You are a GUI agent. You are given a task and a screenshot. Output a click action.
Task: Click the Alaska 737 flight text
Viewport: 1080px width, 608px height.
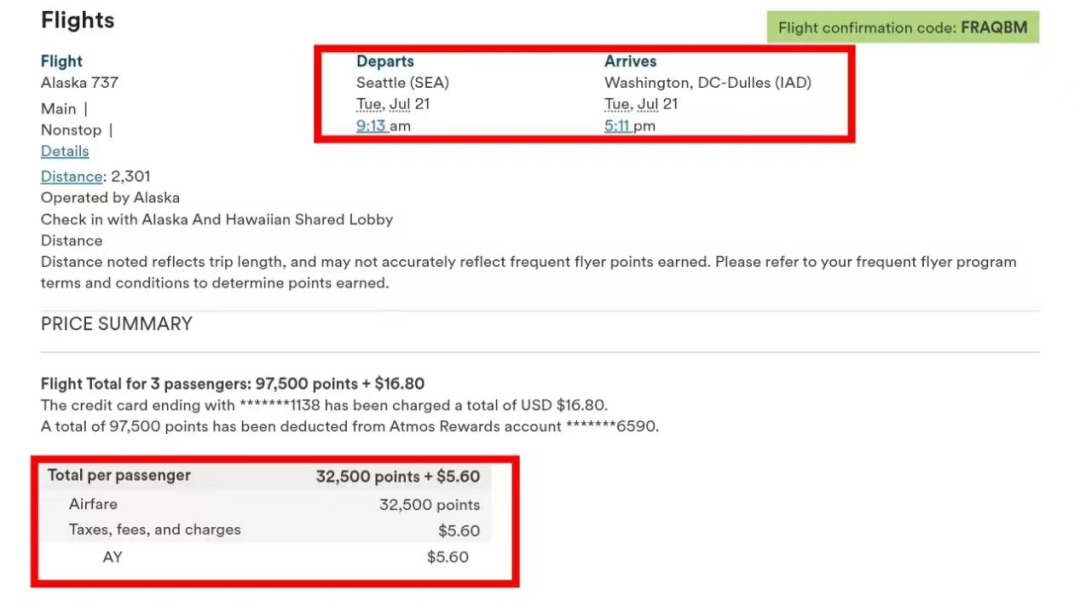[x=79, y=83]
